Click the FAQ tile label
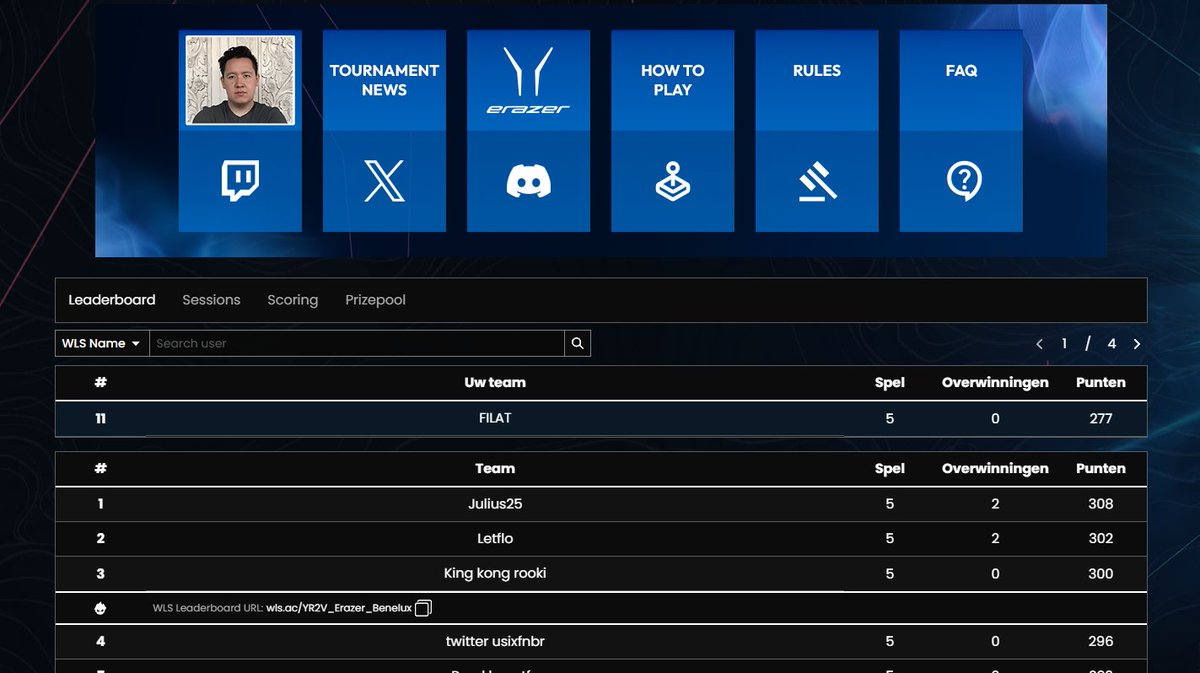1200x673 pixels. (x=961, y=71)
